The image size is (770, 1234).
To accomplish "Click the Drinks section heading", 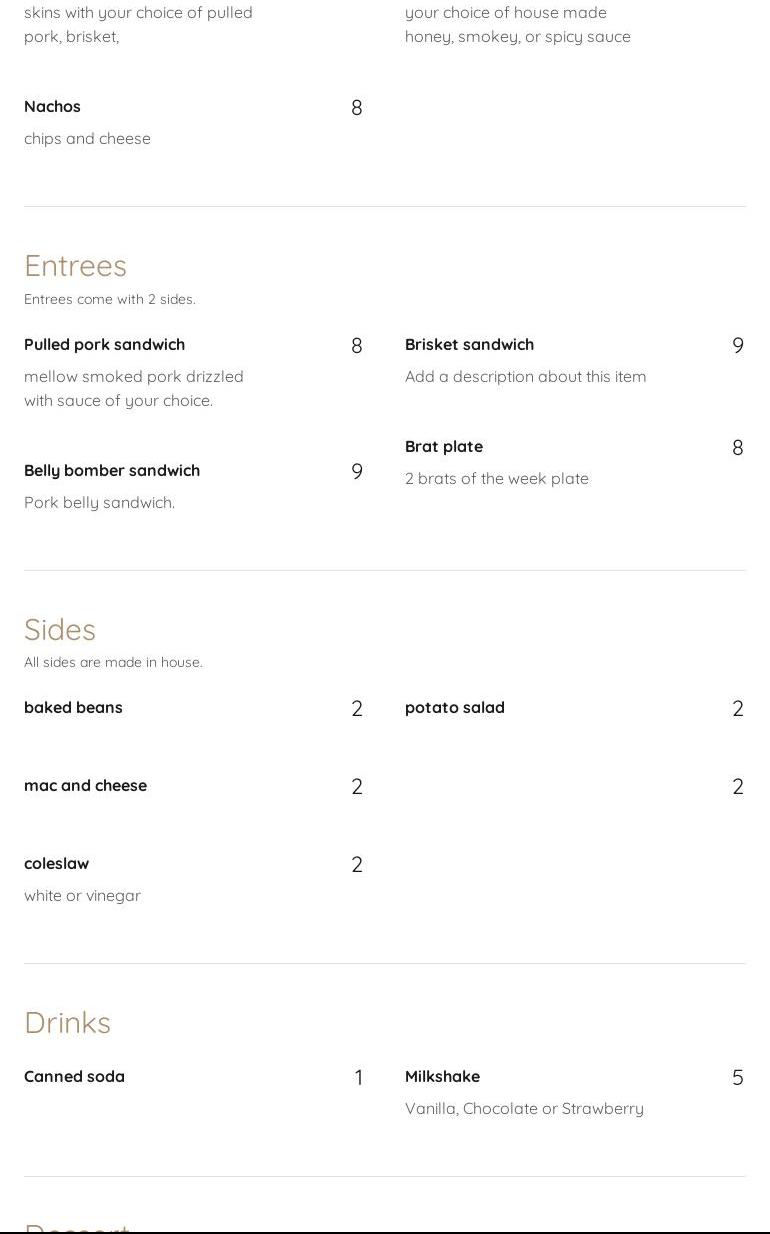I will coord(67,1022).
